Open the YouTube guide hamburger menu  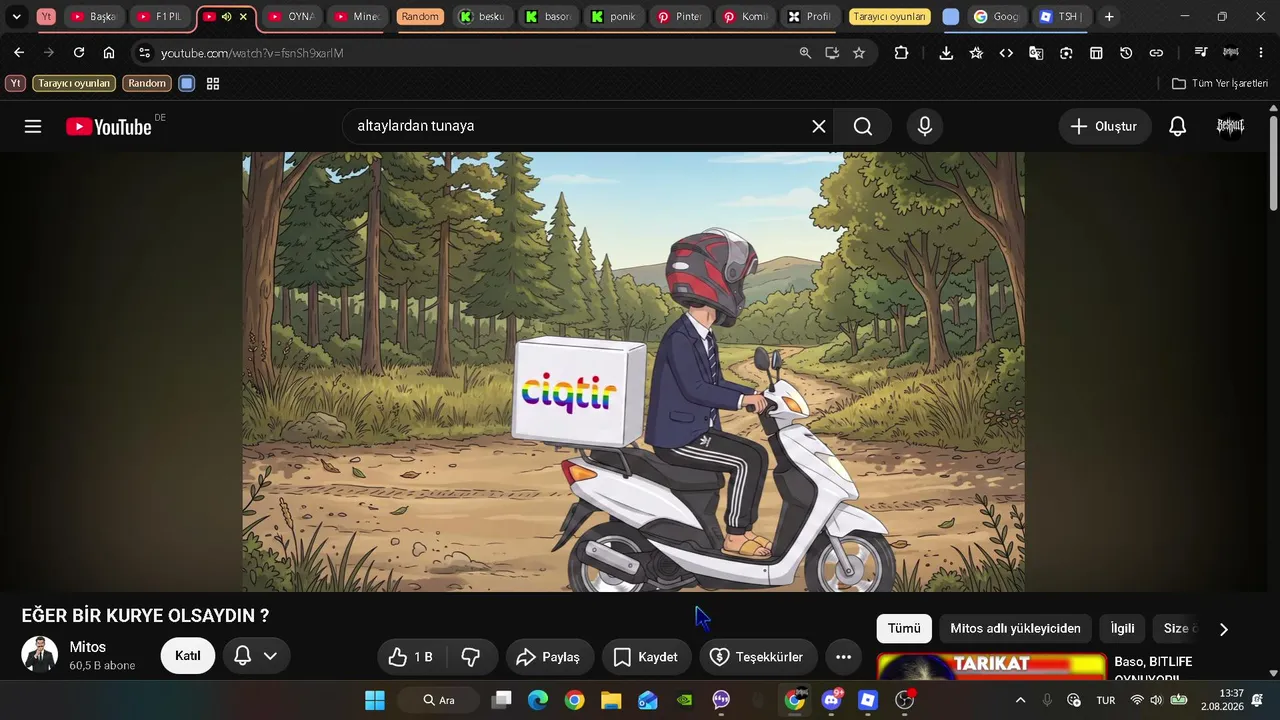click(x=33, y=126)
